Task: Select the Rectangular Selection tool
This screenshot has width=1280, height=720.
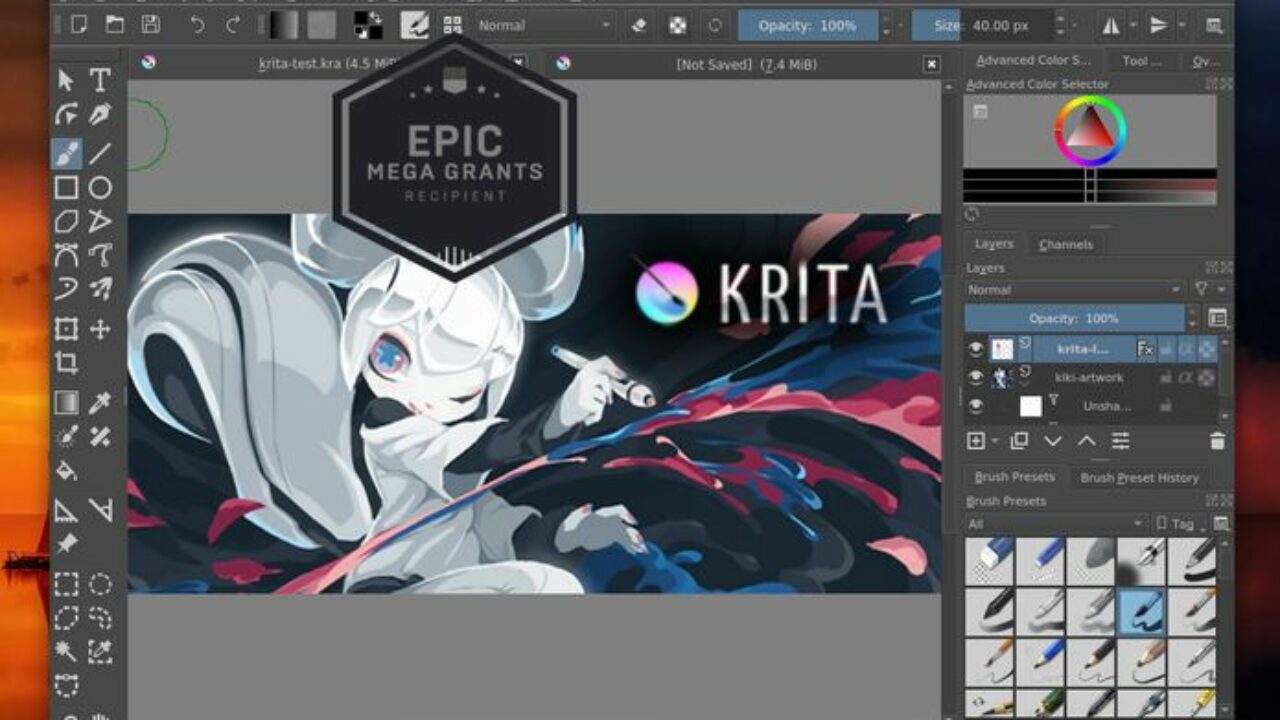Action: pos(66,584)
